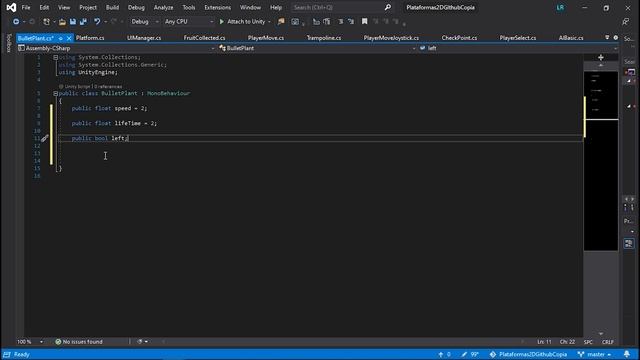Click the LR account badge
The image size is (640, 360).
[560, 7]
